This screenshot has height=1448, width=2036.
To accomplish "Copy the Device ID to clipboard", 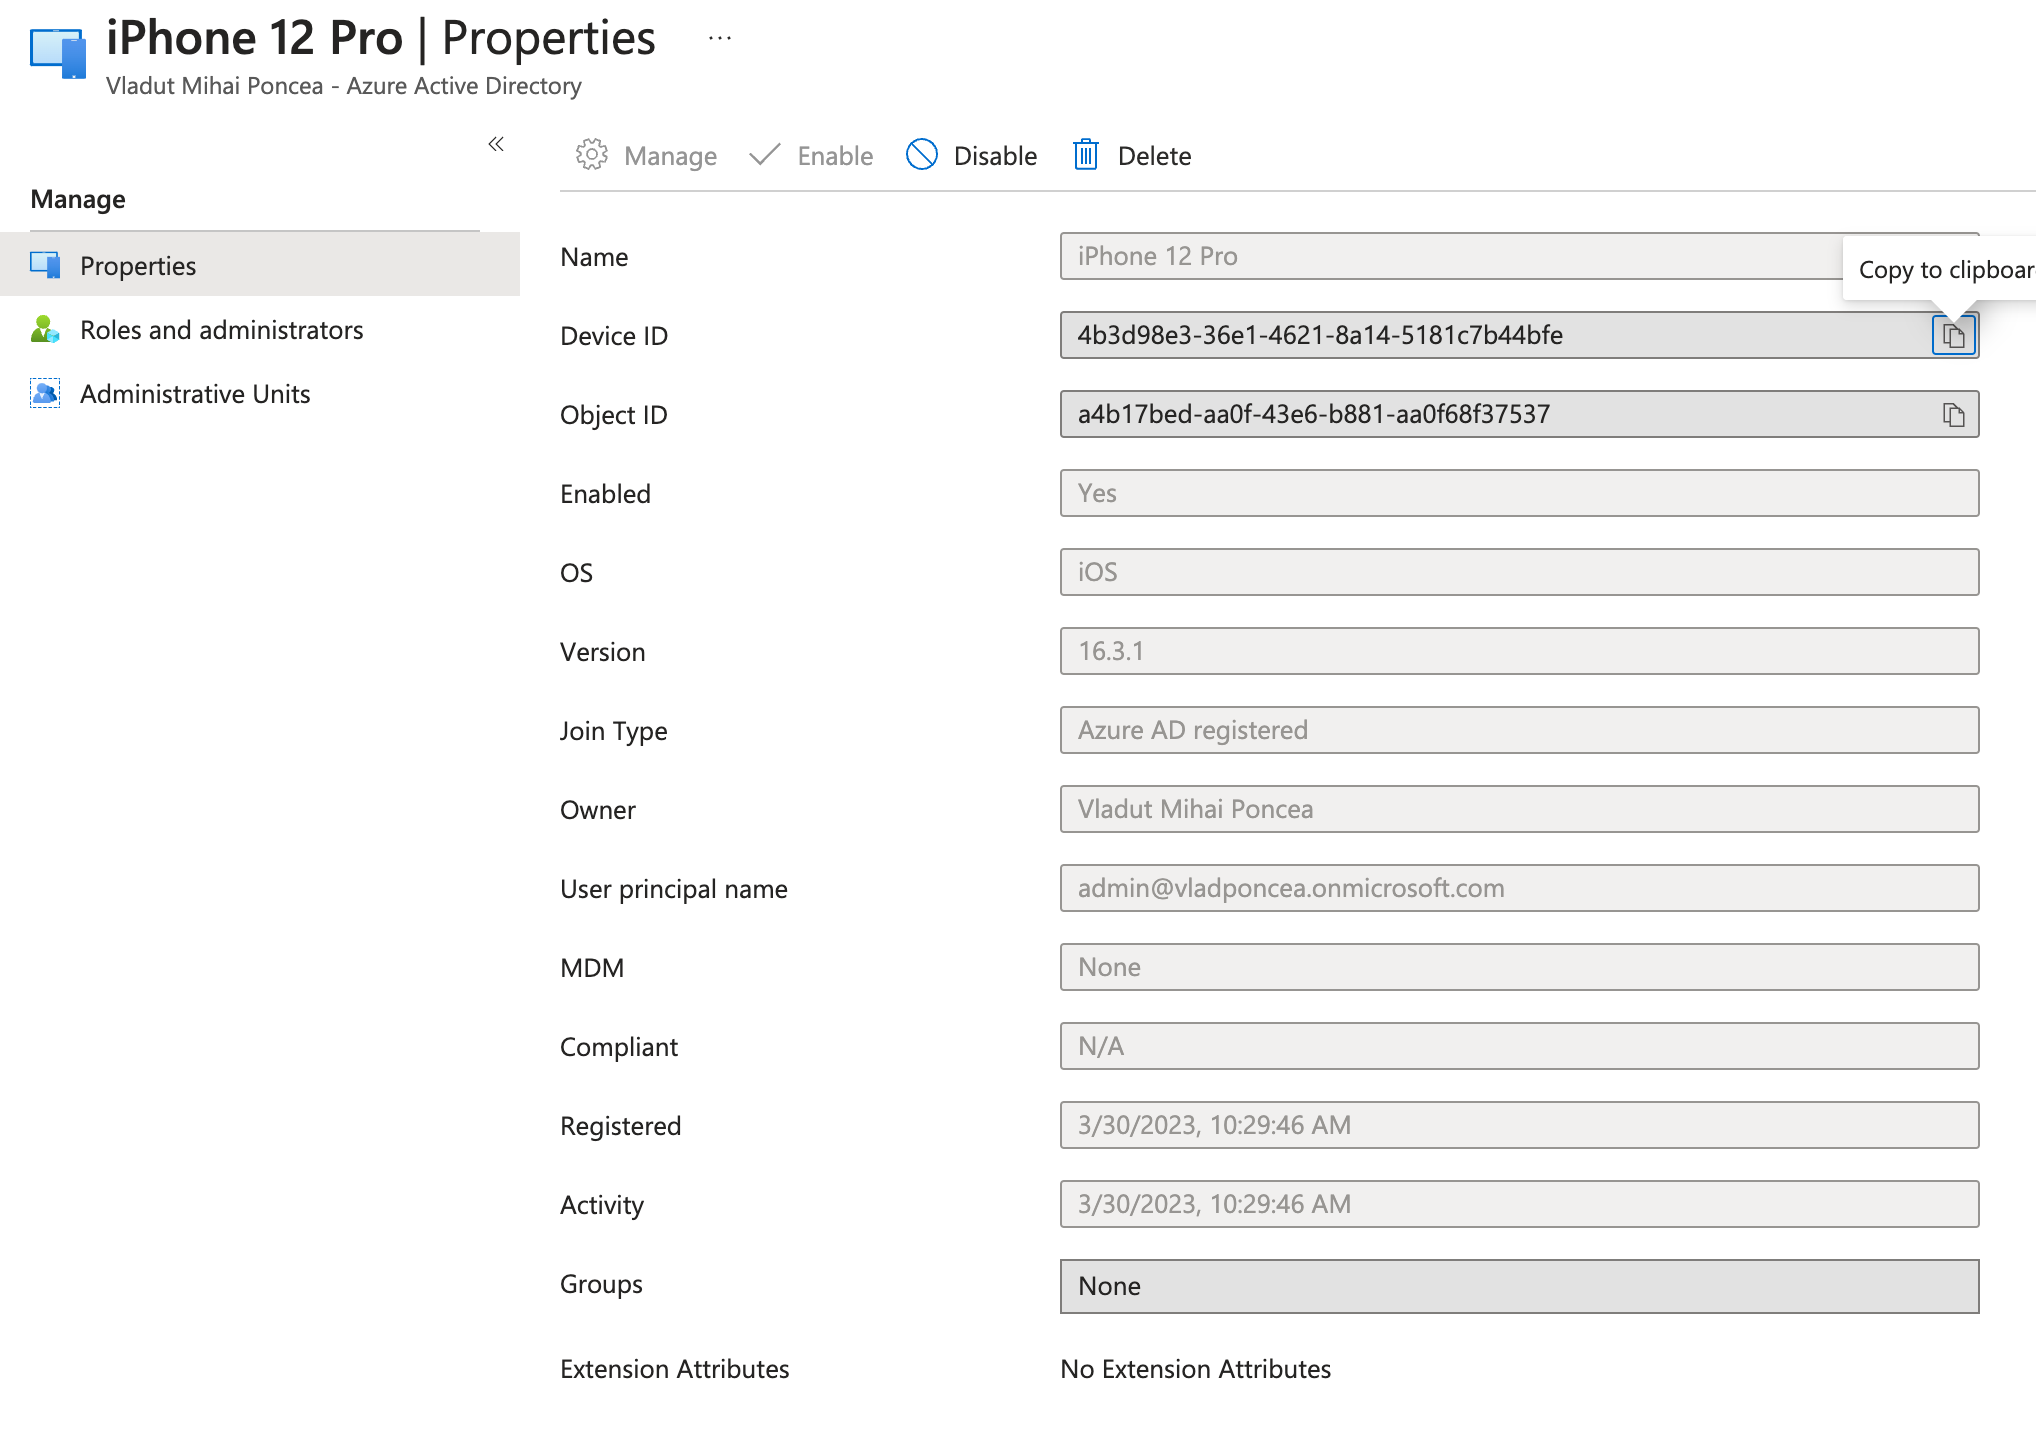I will pyautogui.click(x=1953, y=336).
